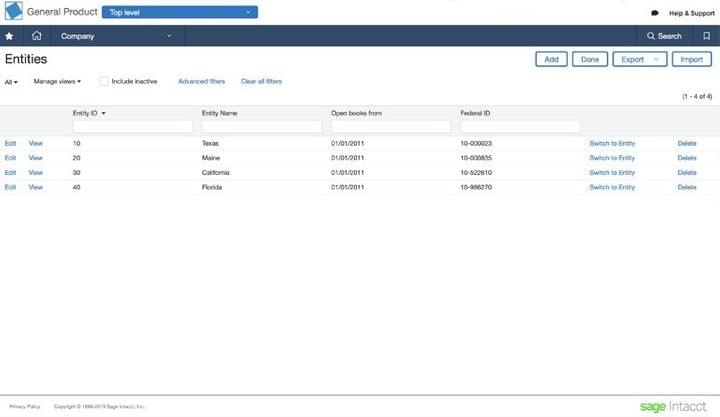Expand the Manage views menu

57,81
